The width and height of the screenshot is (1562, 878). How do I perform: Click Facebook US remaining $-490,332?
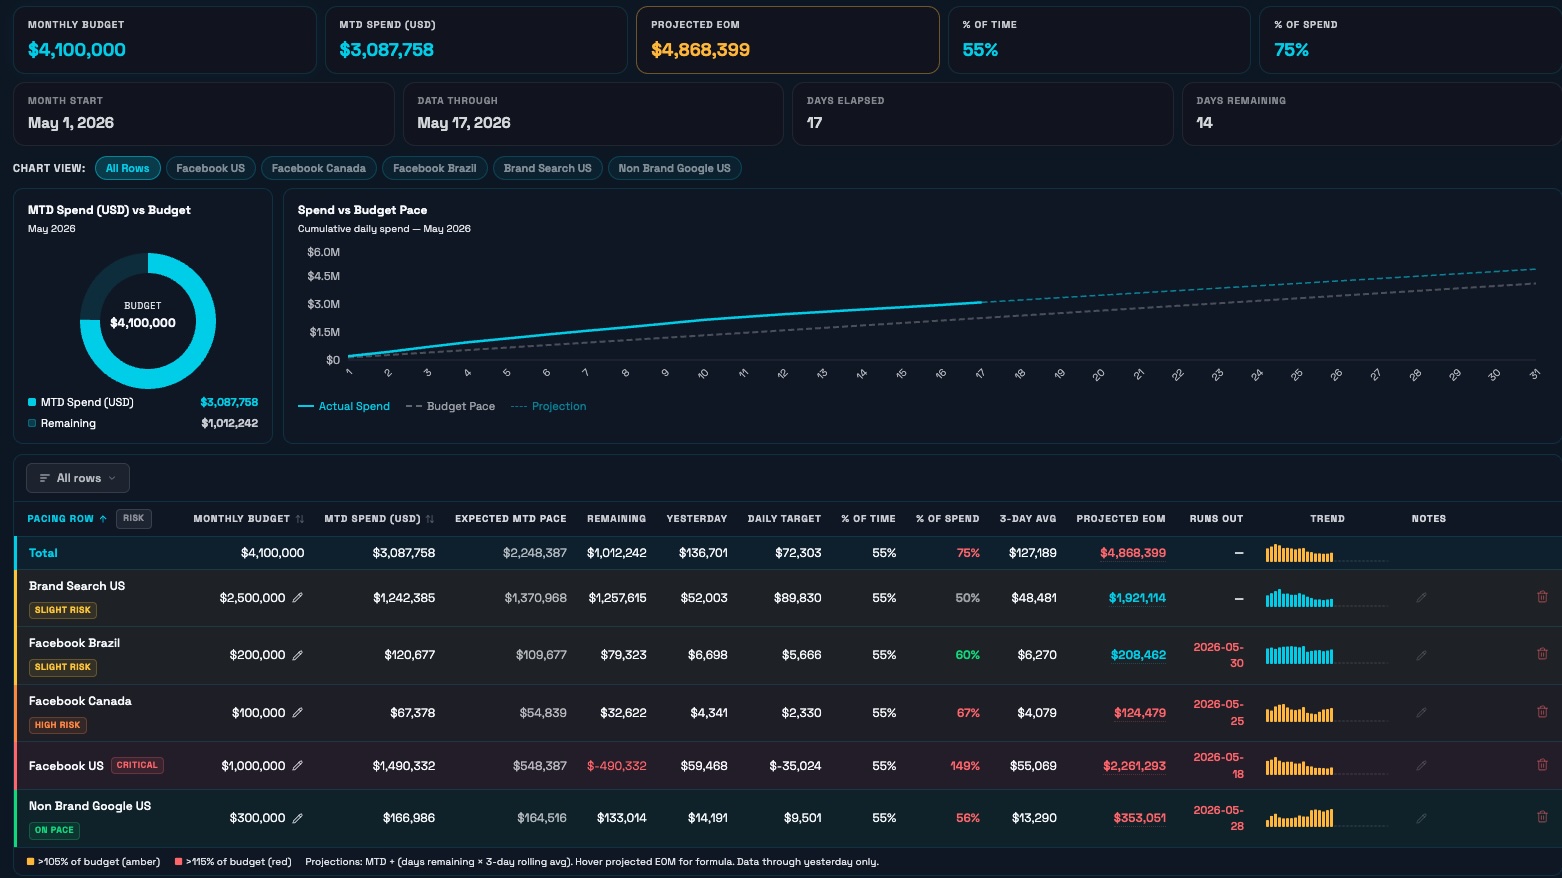(x=617, y=766)
